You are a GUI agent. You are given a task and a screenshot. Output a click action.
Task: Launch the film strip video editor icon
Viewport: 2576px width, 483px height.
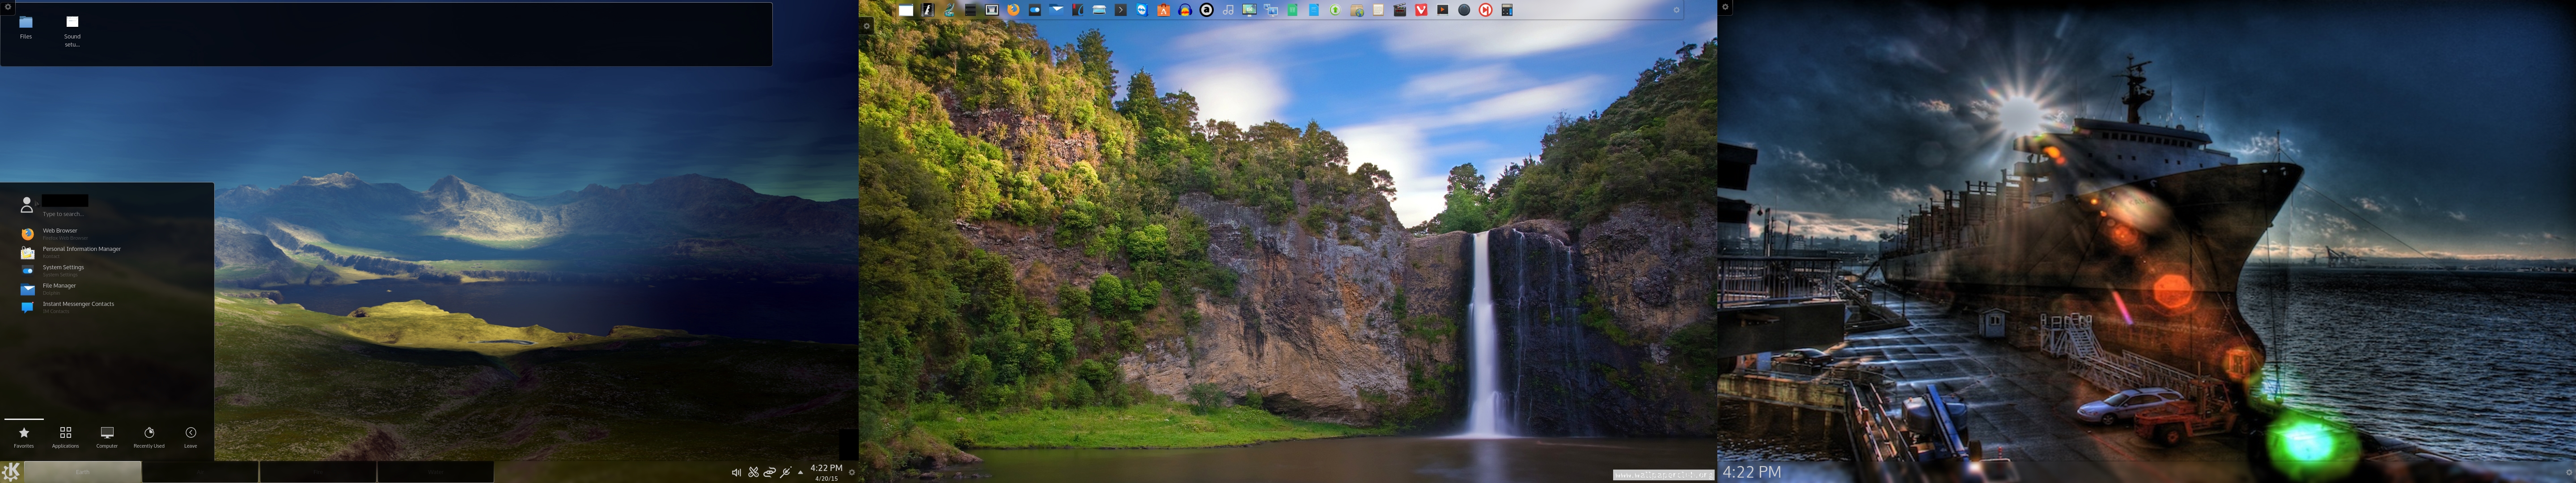927,10
